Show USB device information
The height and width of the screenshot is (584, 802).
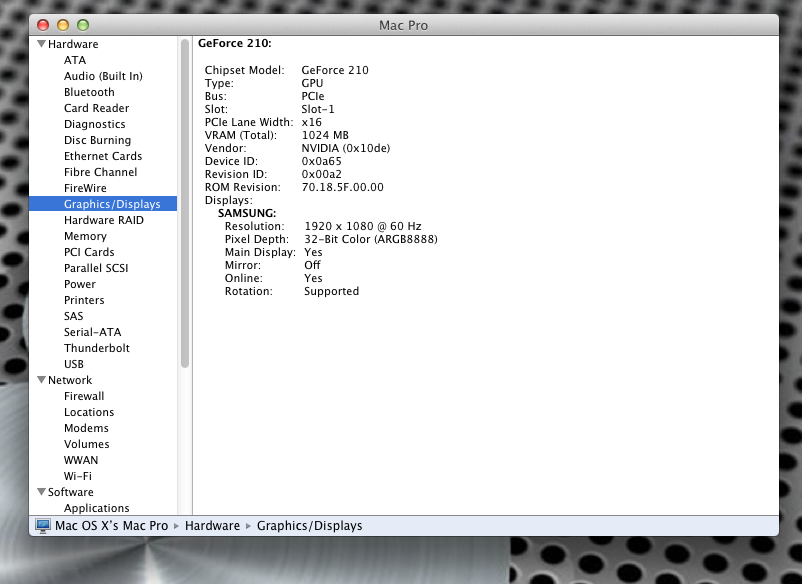[74, 364]
